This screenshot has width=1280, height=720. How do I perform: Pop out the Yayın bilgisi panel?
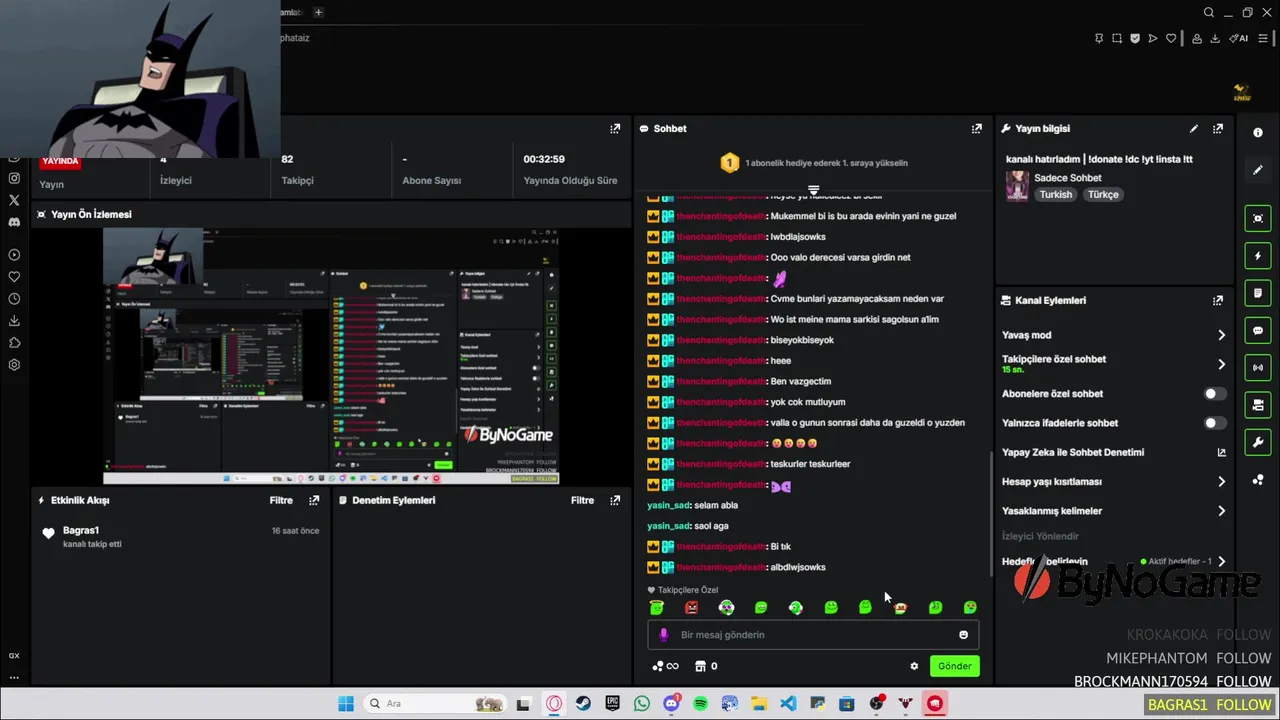[1217, 128]
